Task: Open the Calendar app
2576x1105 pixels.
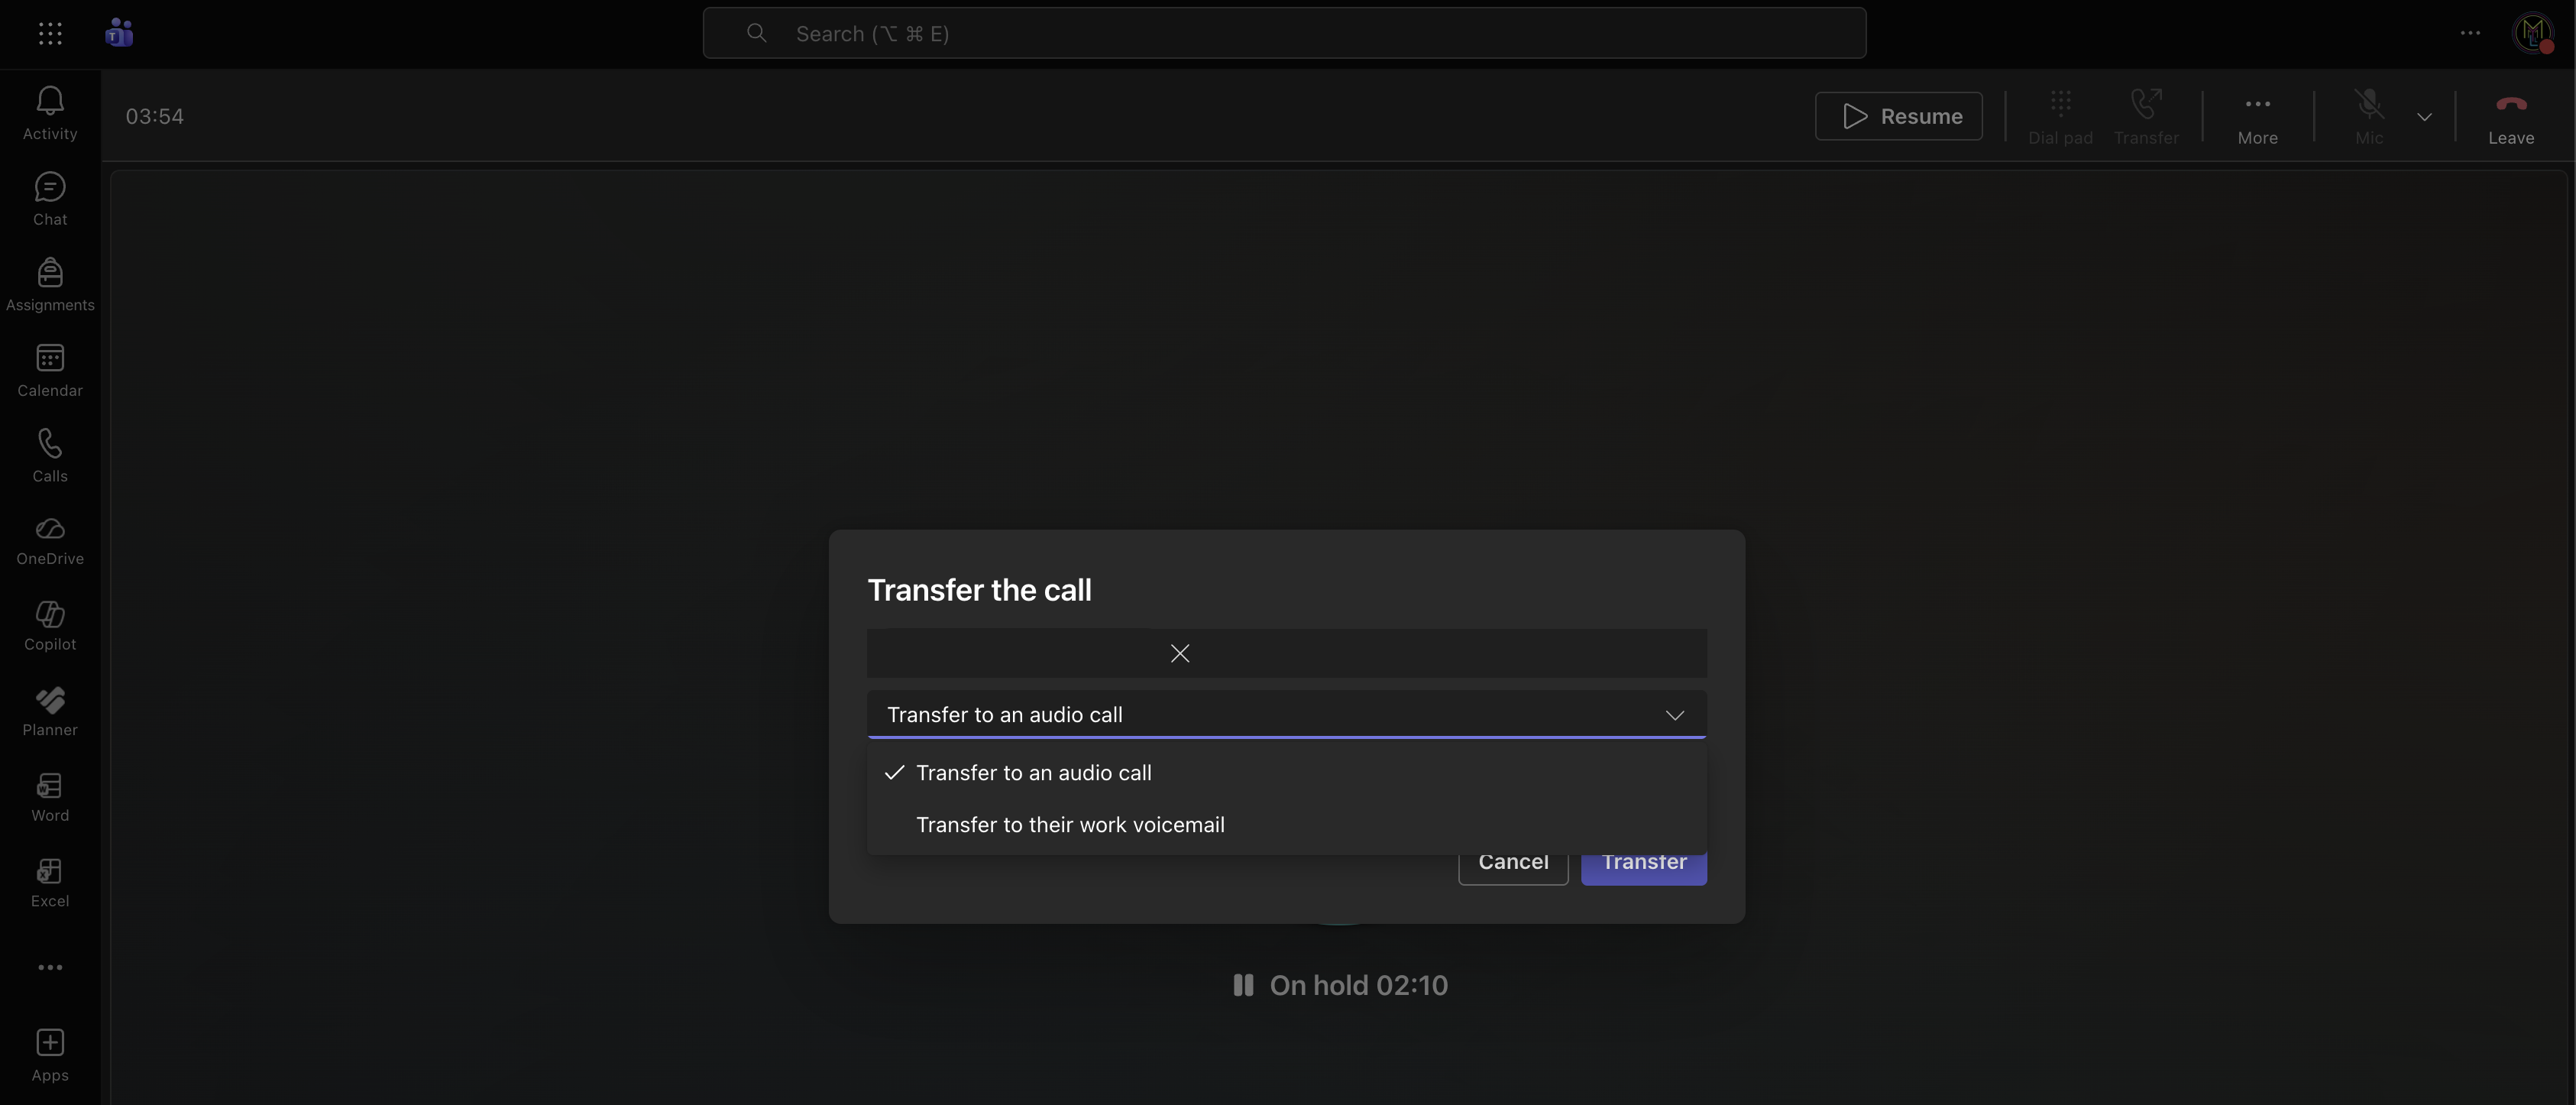Action: coord(50,370)
